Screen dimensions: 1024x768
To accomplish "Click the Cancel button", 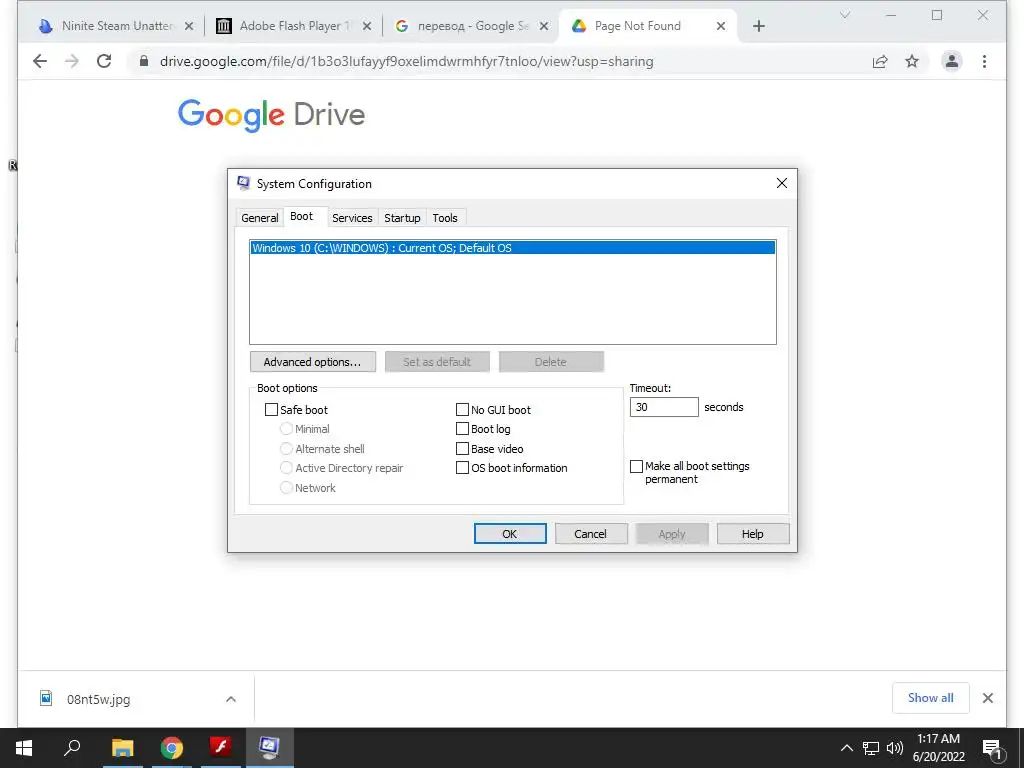I will click(x=590, y=534).
